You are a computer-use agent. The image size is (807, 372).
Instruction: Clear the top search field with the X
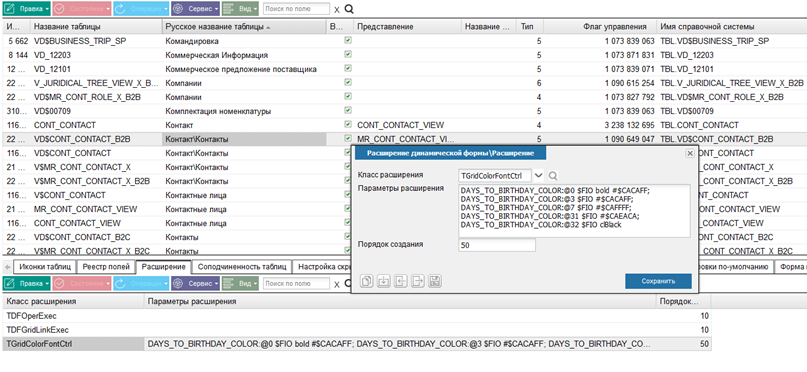click(337, 10)
